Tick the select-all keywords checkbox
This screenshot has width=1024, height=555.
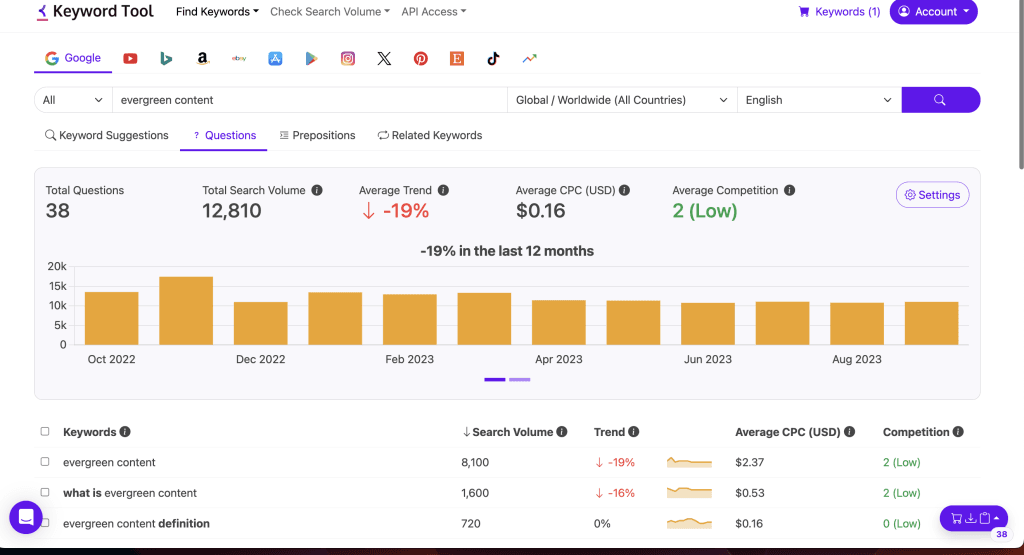(x=45, y=431)
